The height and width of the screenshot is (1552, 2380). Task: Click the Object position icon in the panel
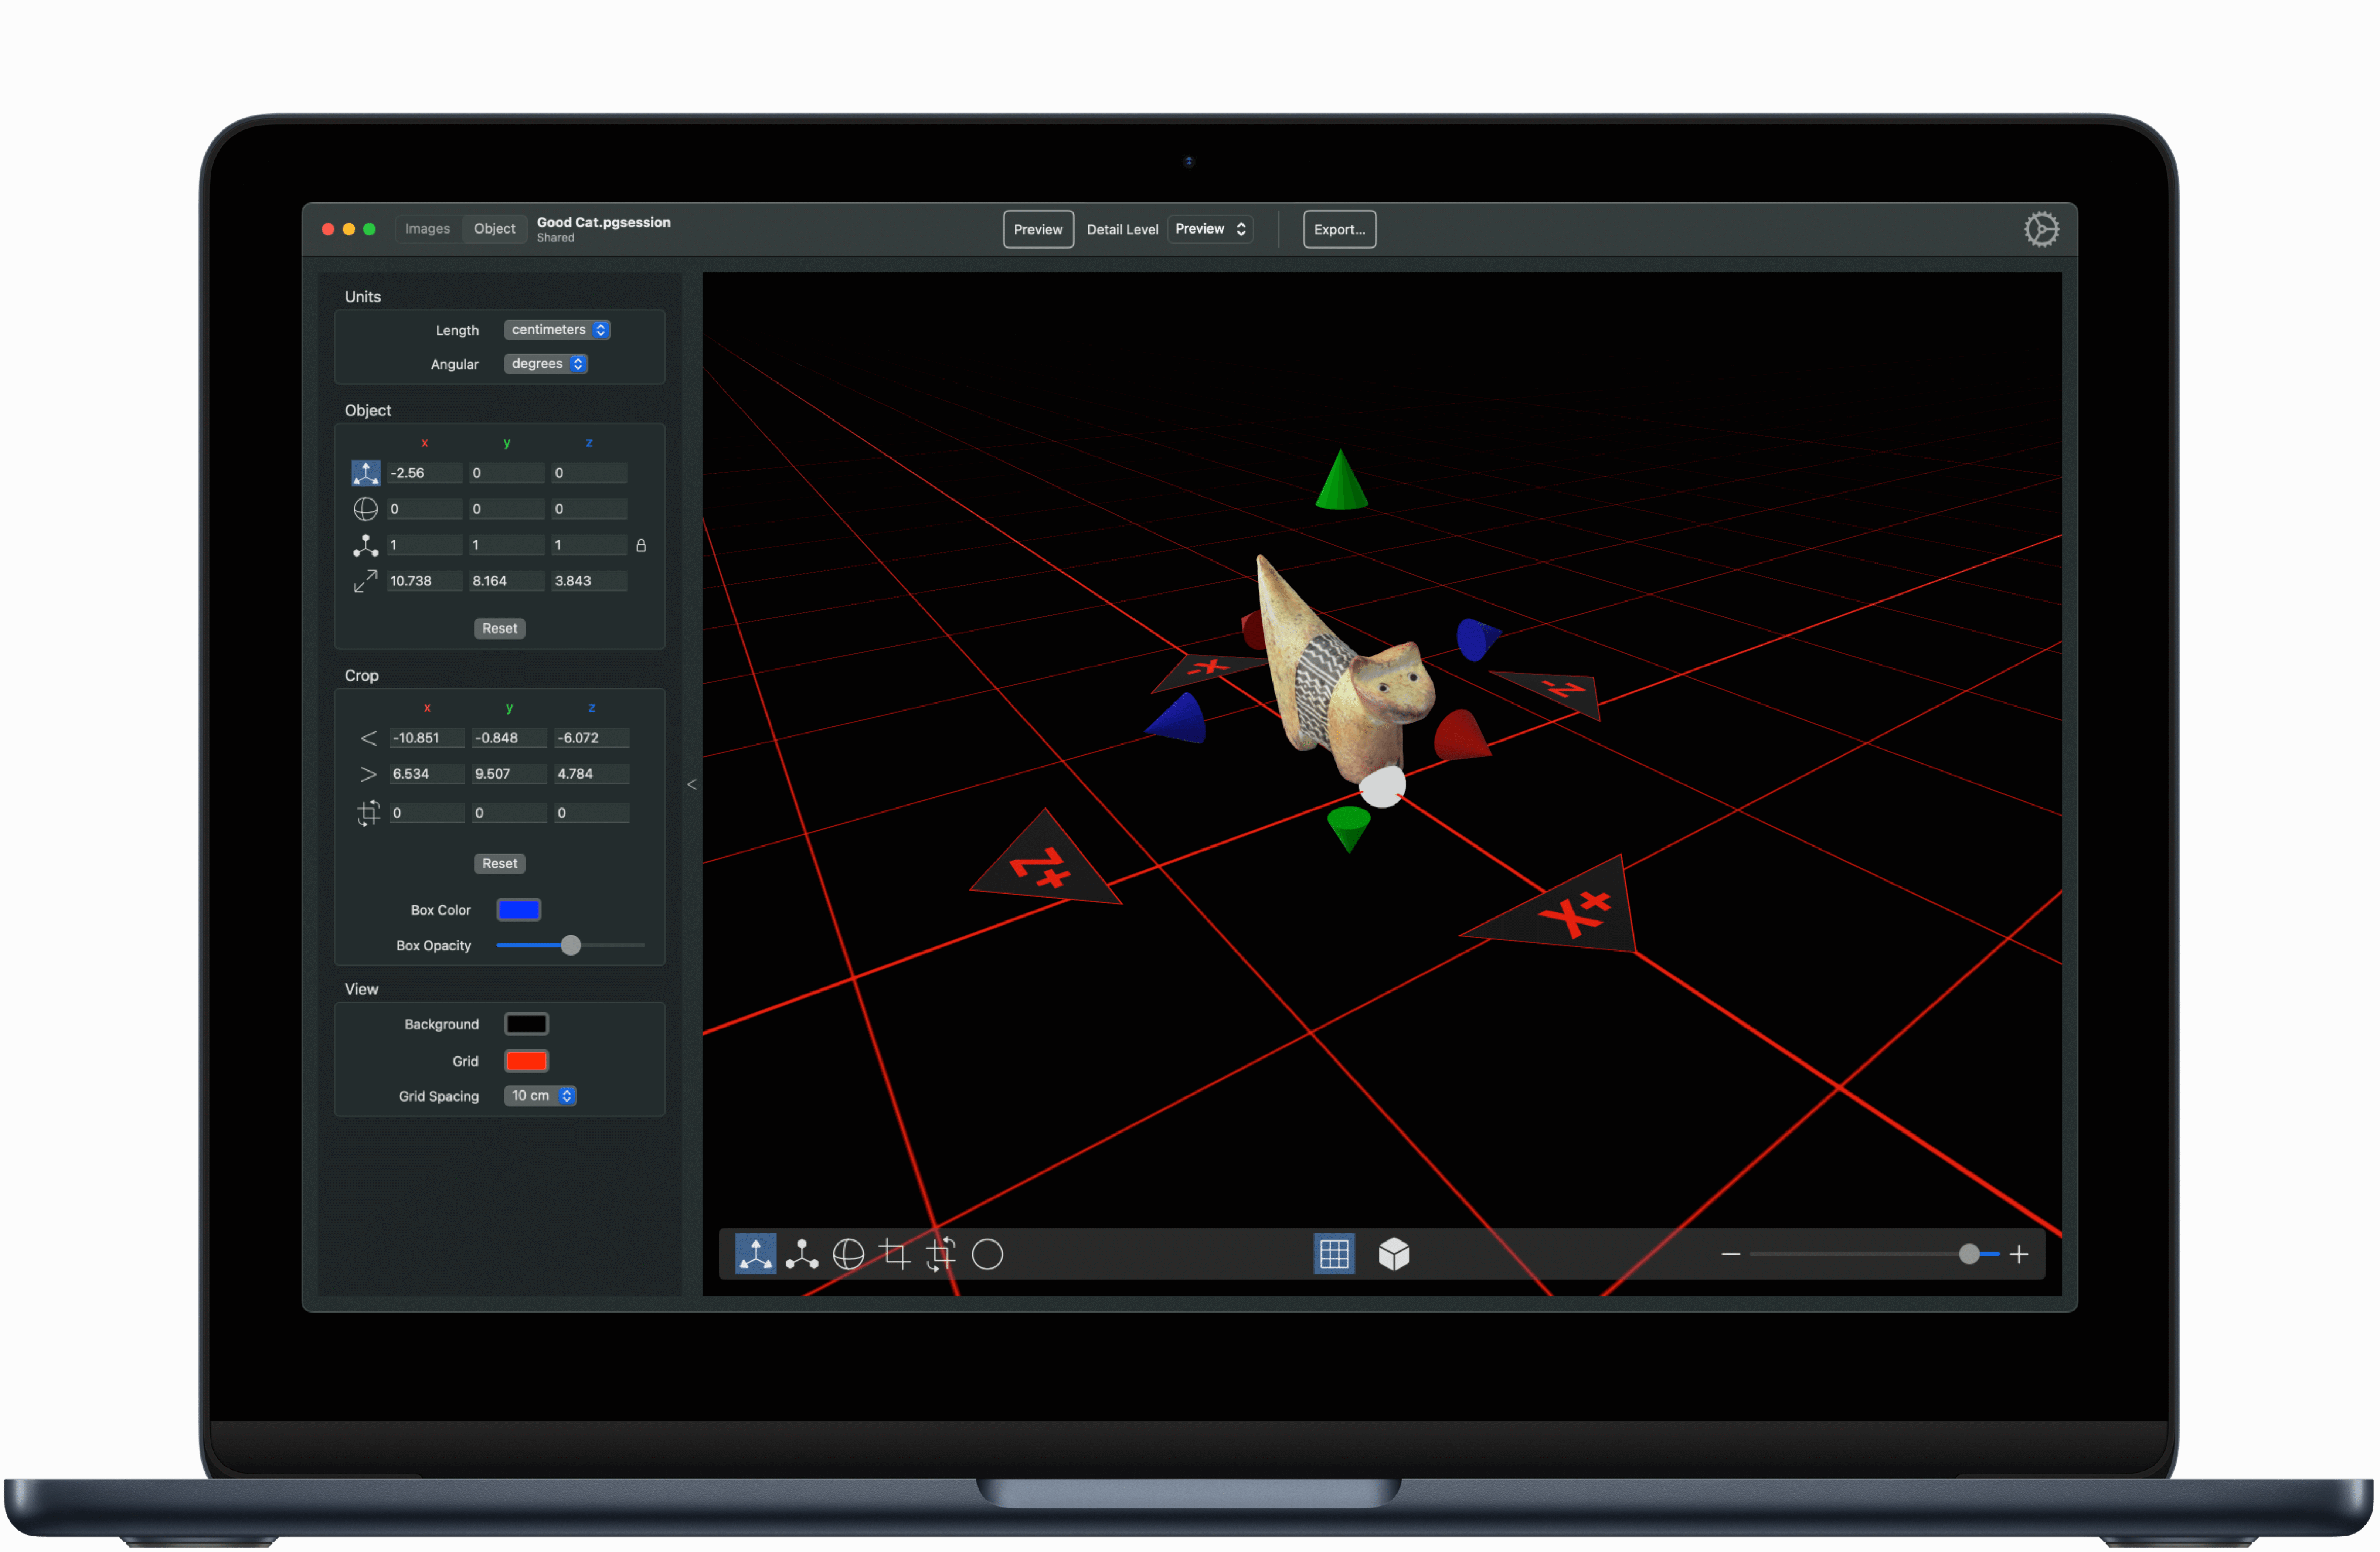[366, 473]
